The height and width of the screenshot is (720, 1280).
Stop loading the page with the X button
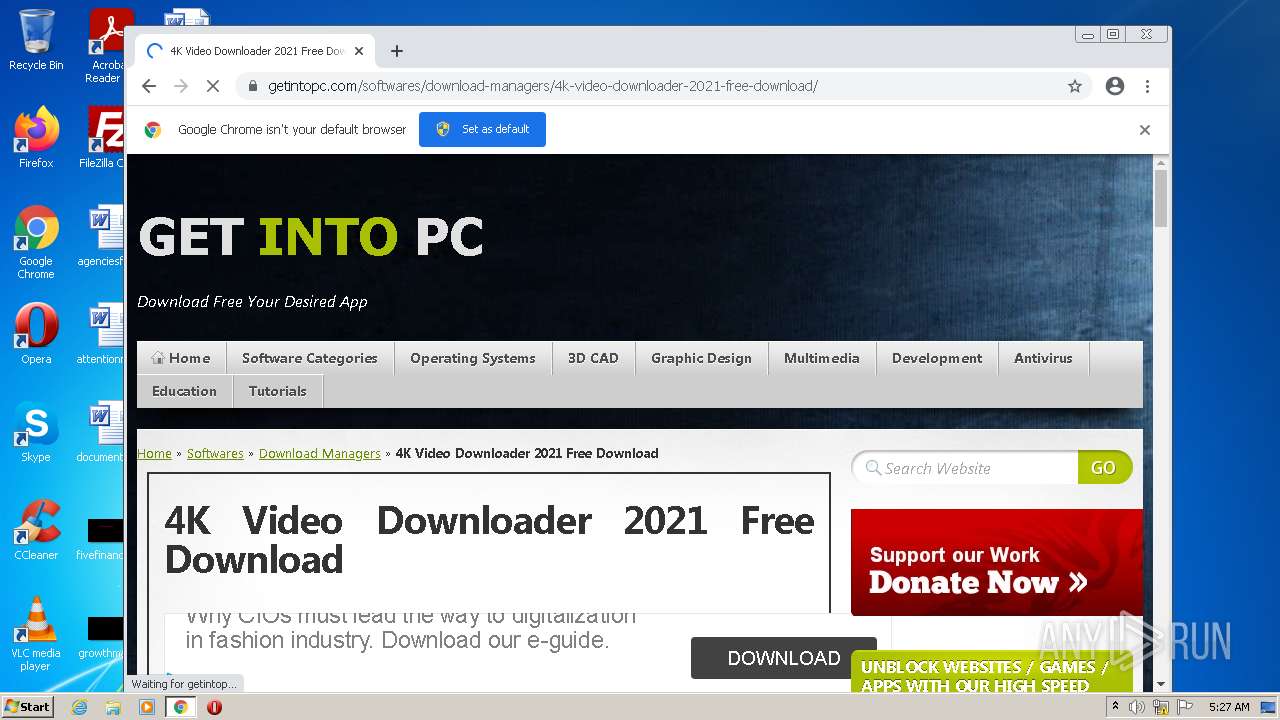click(x=212, y=86)
